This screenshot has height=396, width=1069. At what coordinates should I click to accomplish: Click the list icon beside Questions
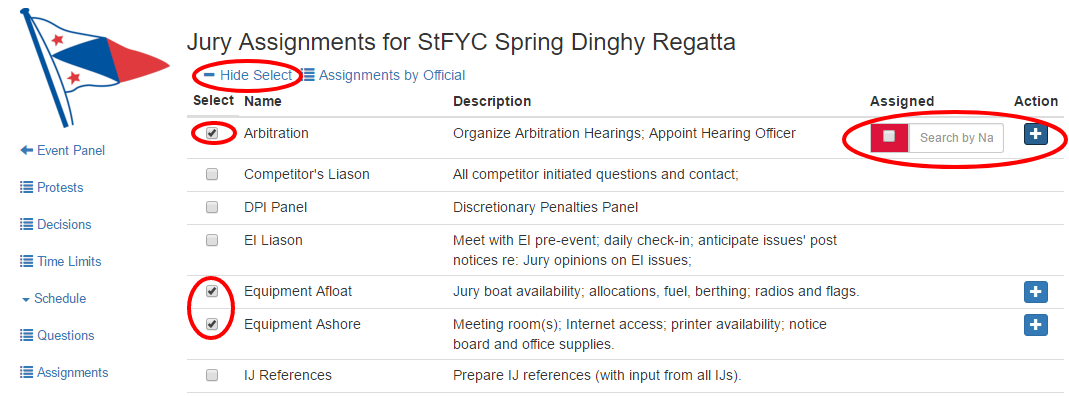[x=27, y=335]
